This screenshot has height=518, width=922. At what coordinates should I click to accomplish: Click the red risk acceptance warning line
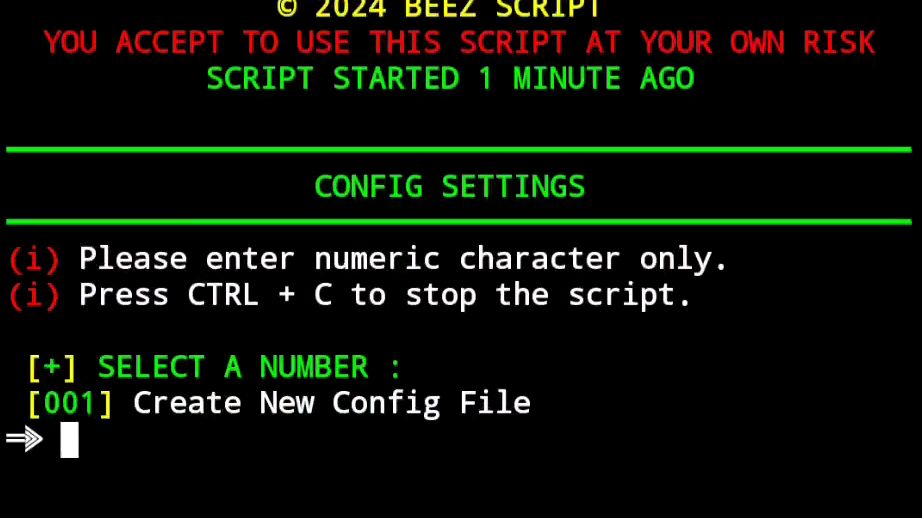[x=459, y=43]
